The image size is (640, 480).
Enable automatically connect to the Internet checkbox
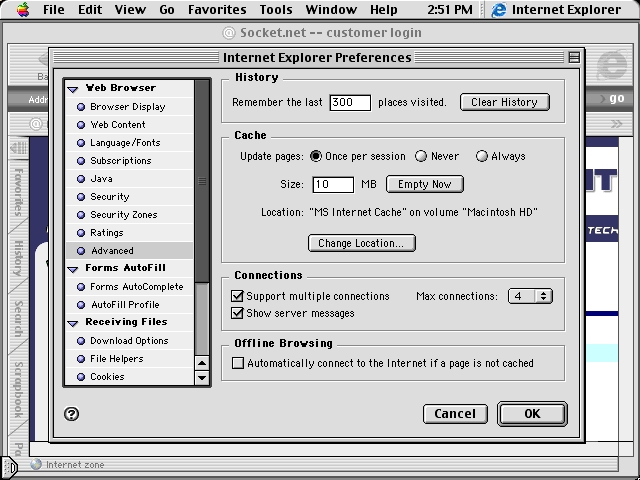(x=238, y=363)
